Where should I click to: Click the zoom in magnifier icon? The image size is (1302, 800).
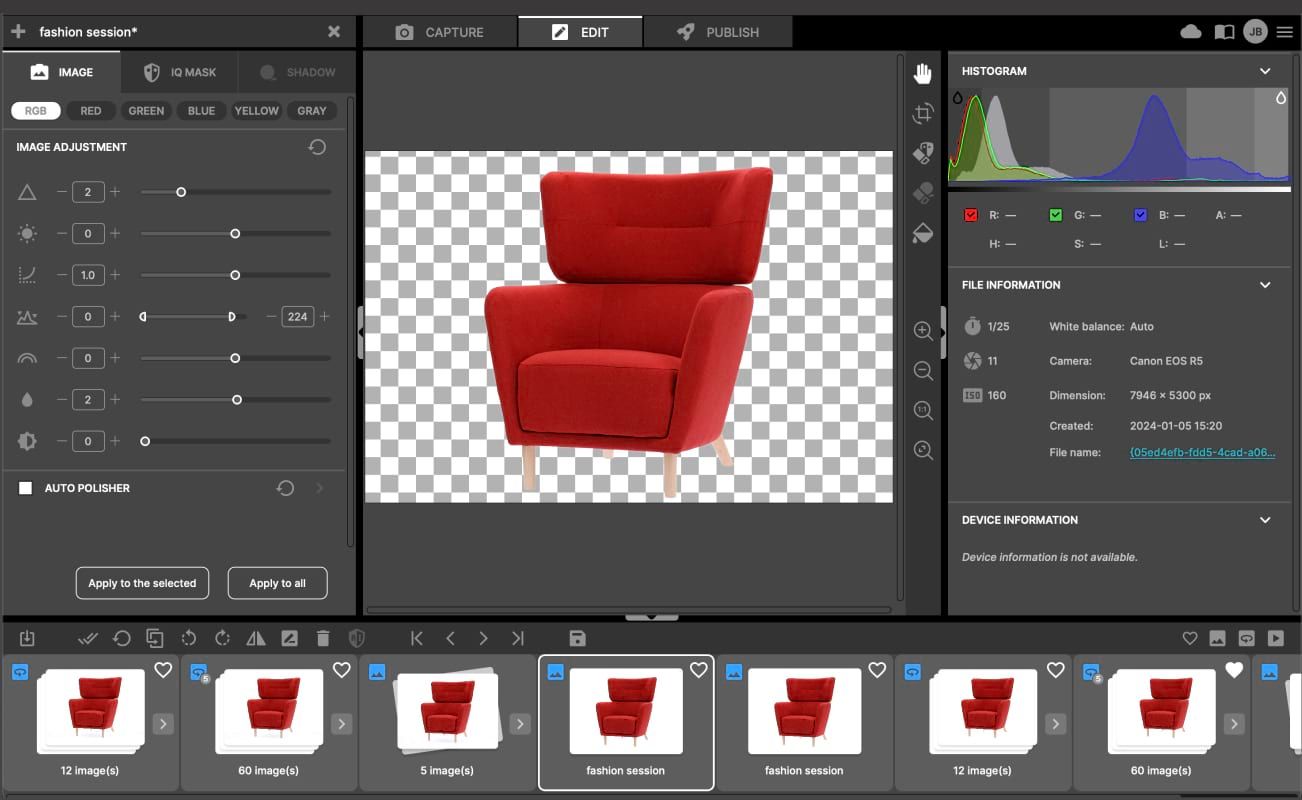pos(923,331)
